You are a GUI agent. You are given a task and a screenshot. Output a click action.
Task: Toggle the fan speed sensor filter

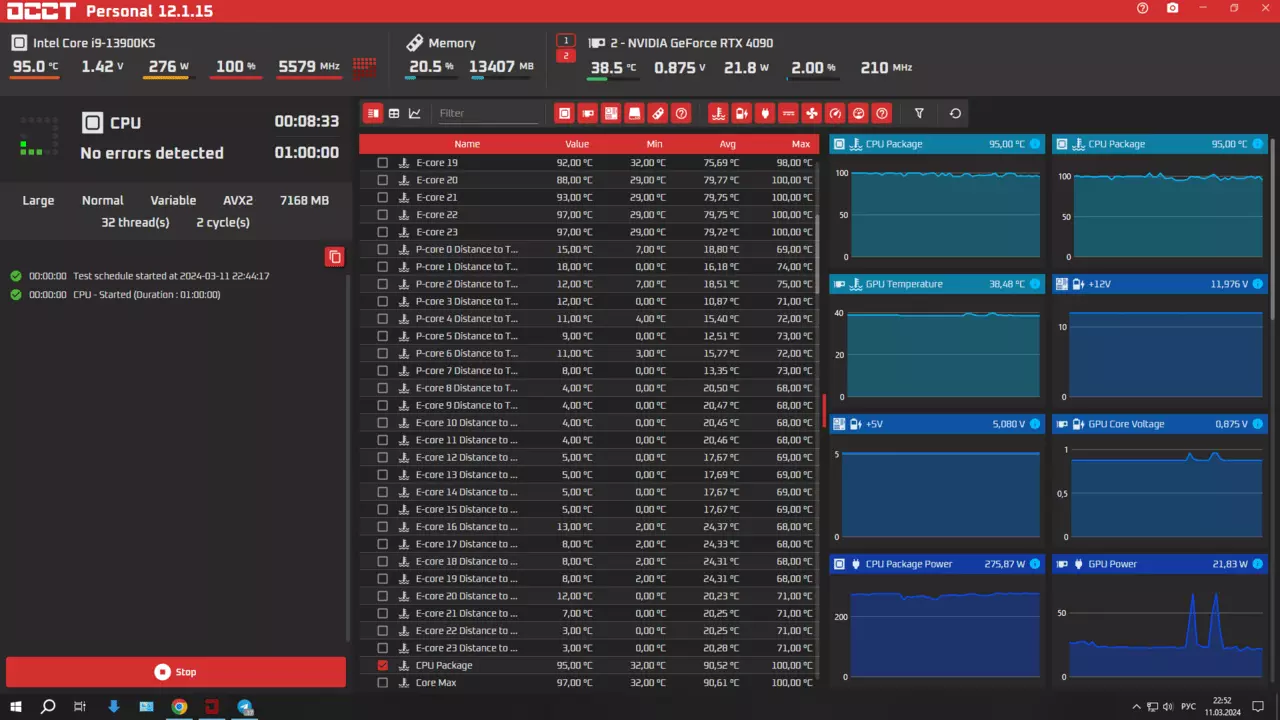coord(811,113)
